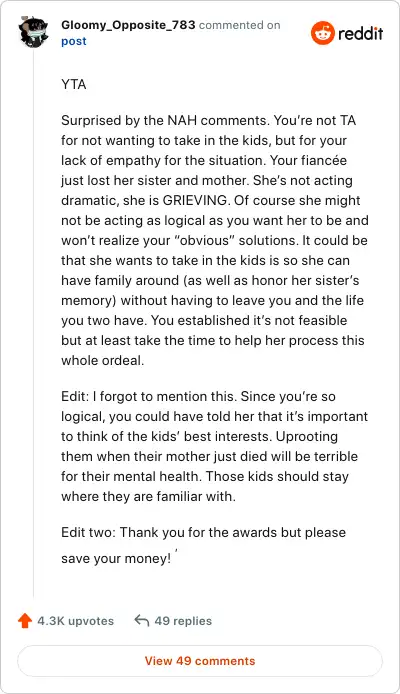The width and height of the screenshot is (400, 694).
Task: Click the "whole ordeal." closing line
Action: pos(103,360)
